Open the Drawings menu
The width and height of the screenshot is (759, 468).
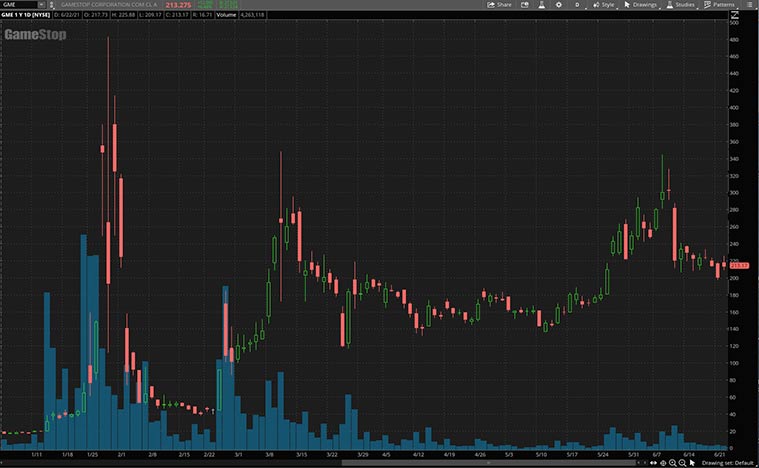click(x=640, y=5)
